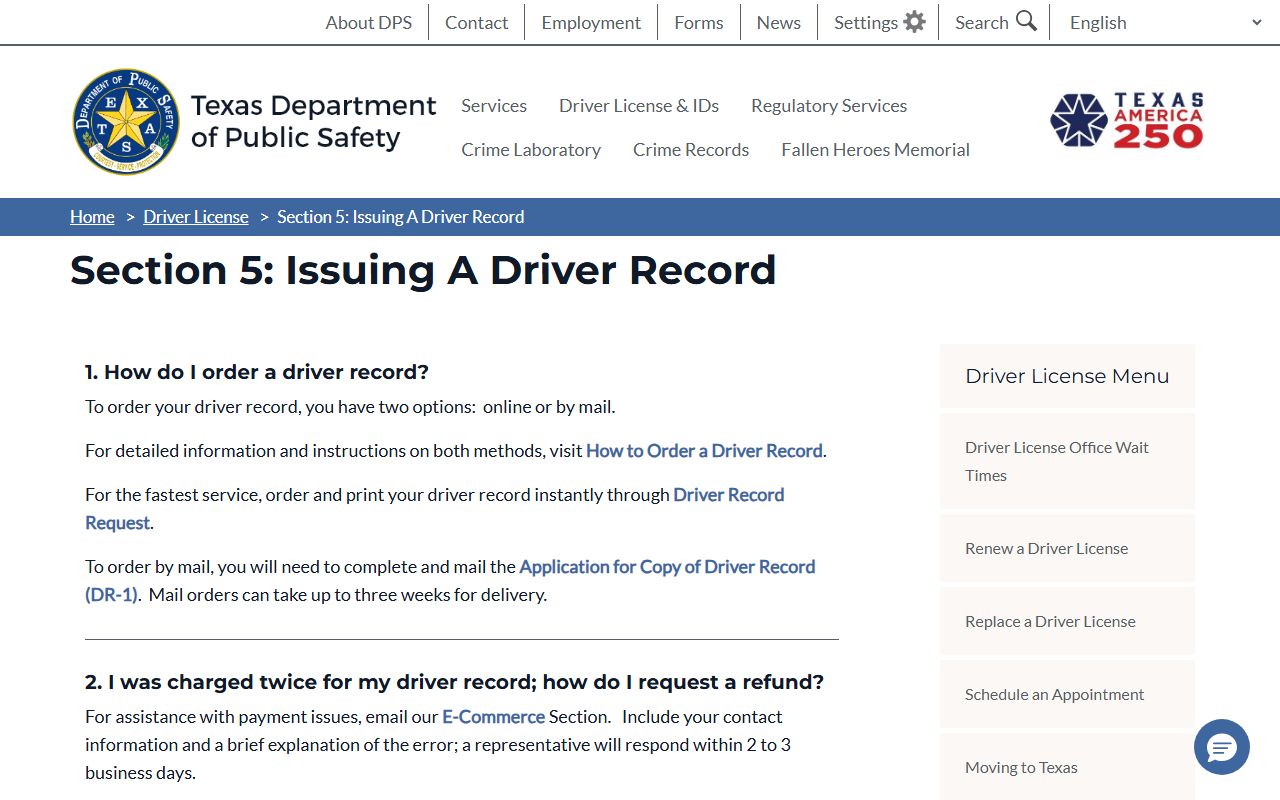Screen dimensions: 1280x800
Task: Click the Driver License Menu heading
Action: tap(1067, 376)
